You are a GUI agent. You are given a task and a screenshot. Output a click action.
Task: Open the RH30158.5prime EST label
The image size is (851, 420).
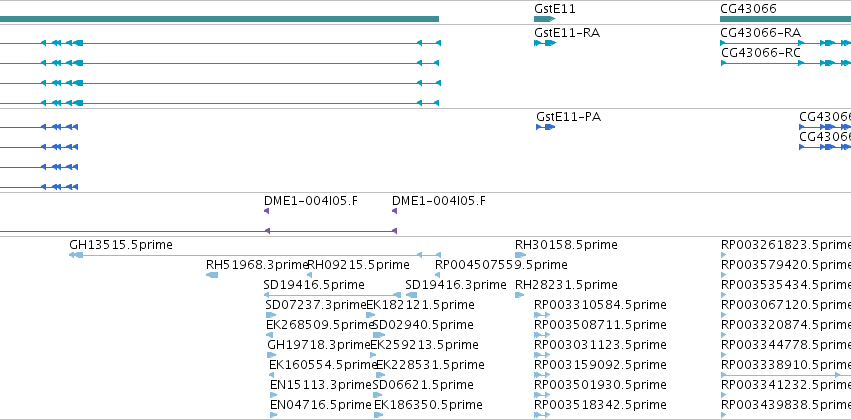tap(566, 245)
